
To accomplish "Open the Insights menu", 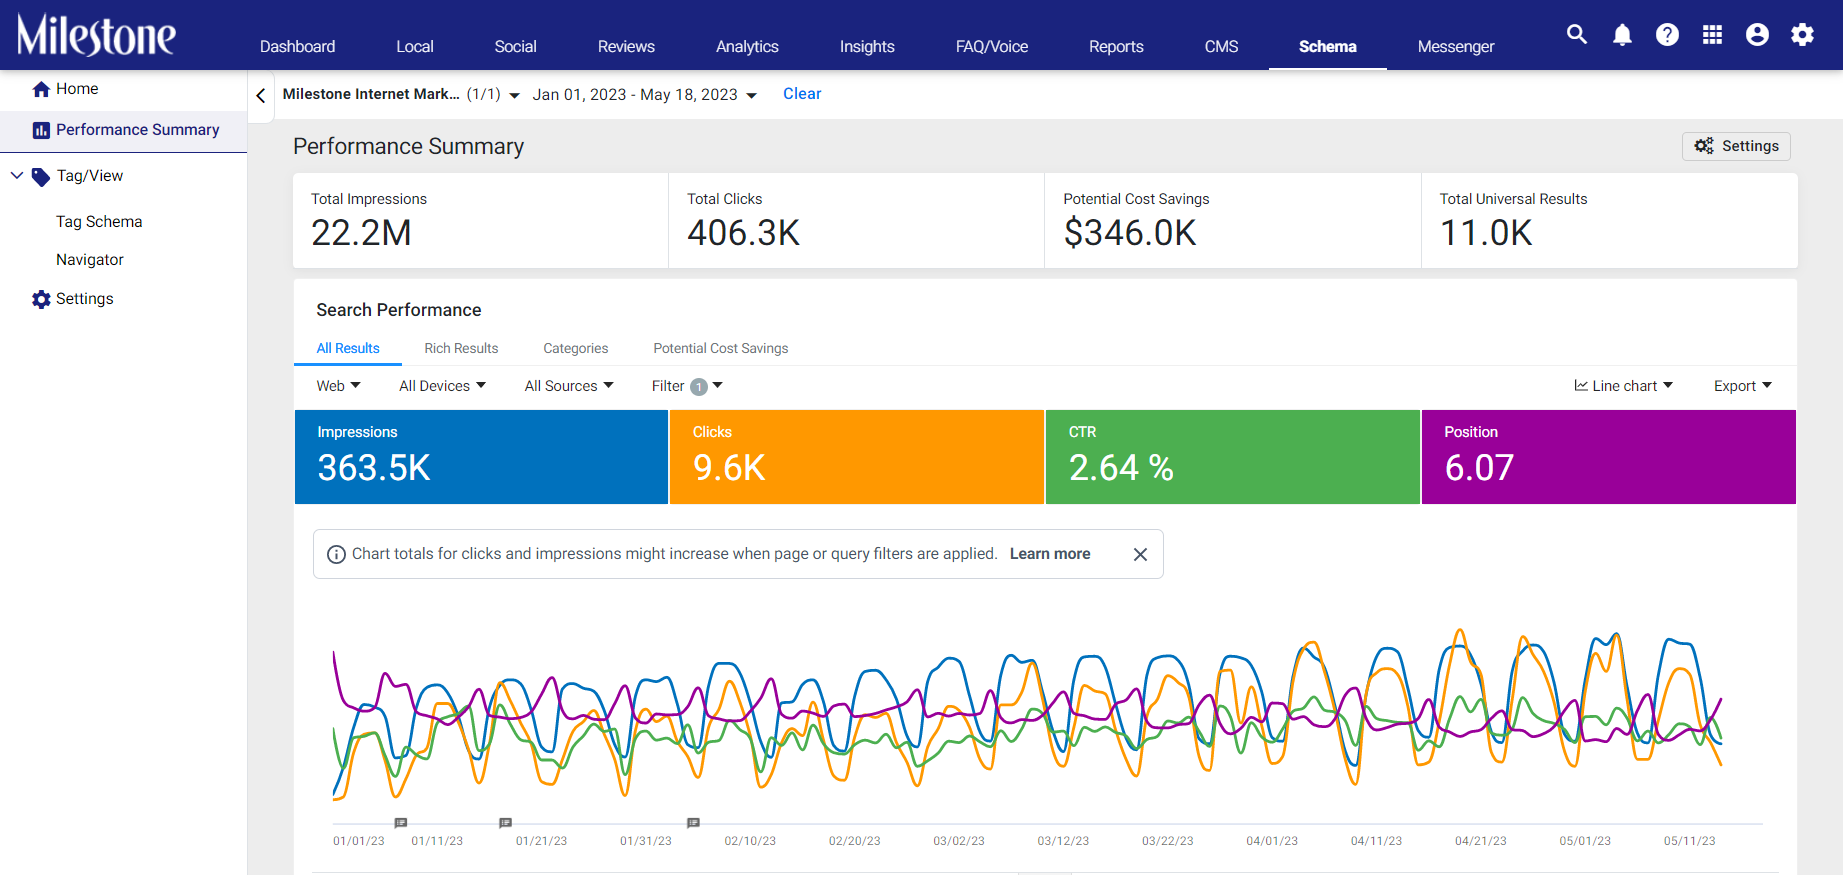I will click(867, 46).
